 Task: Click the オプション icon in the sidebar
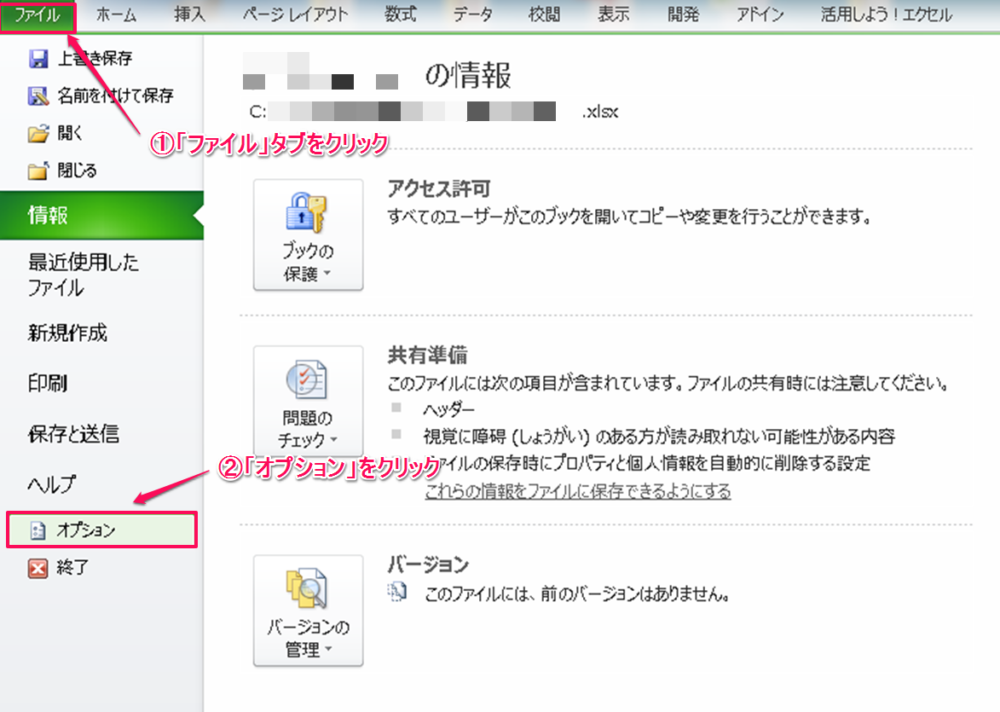[39, 531]
